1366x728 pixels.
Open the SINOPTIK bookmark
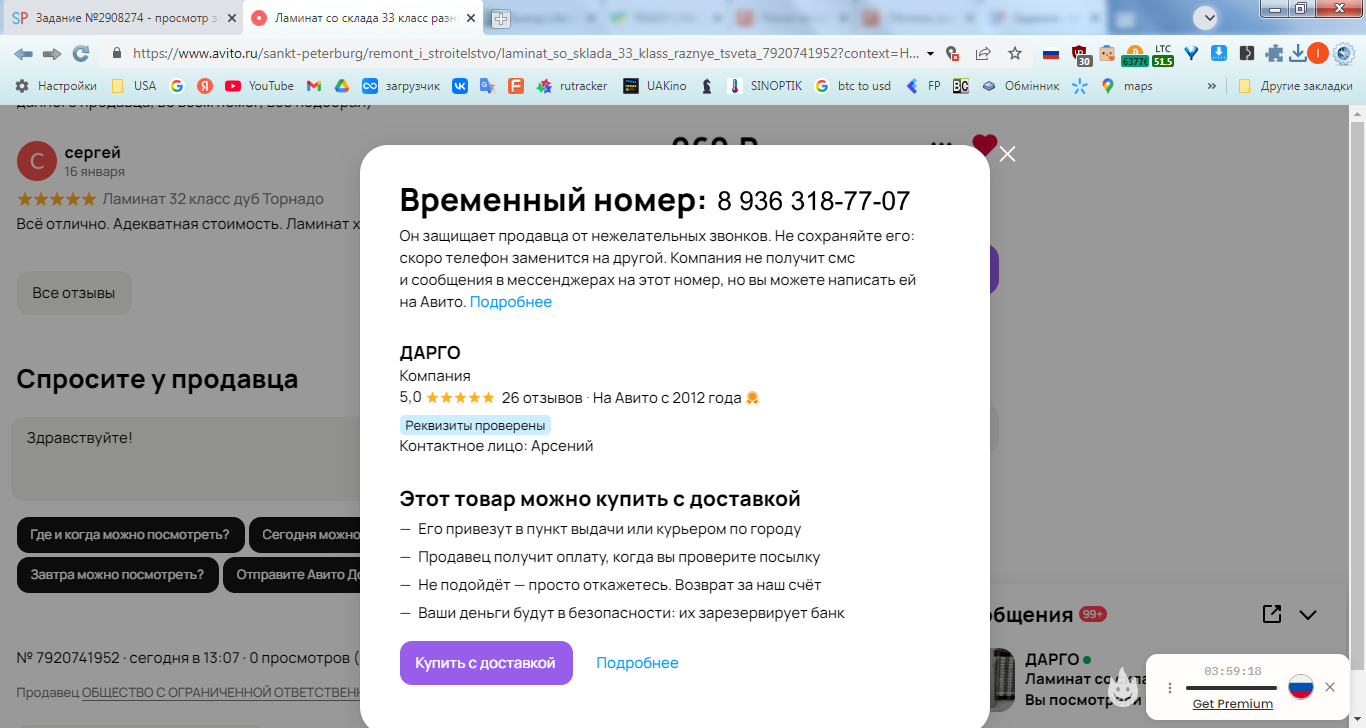(765, 86)
